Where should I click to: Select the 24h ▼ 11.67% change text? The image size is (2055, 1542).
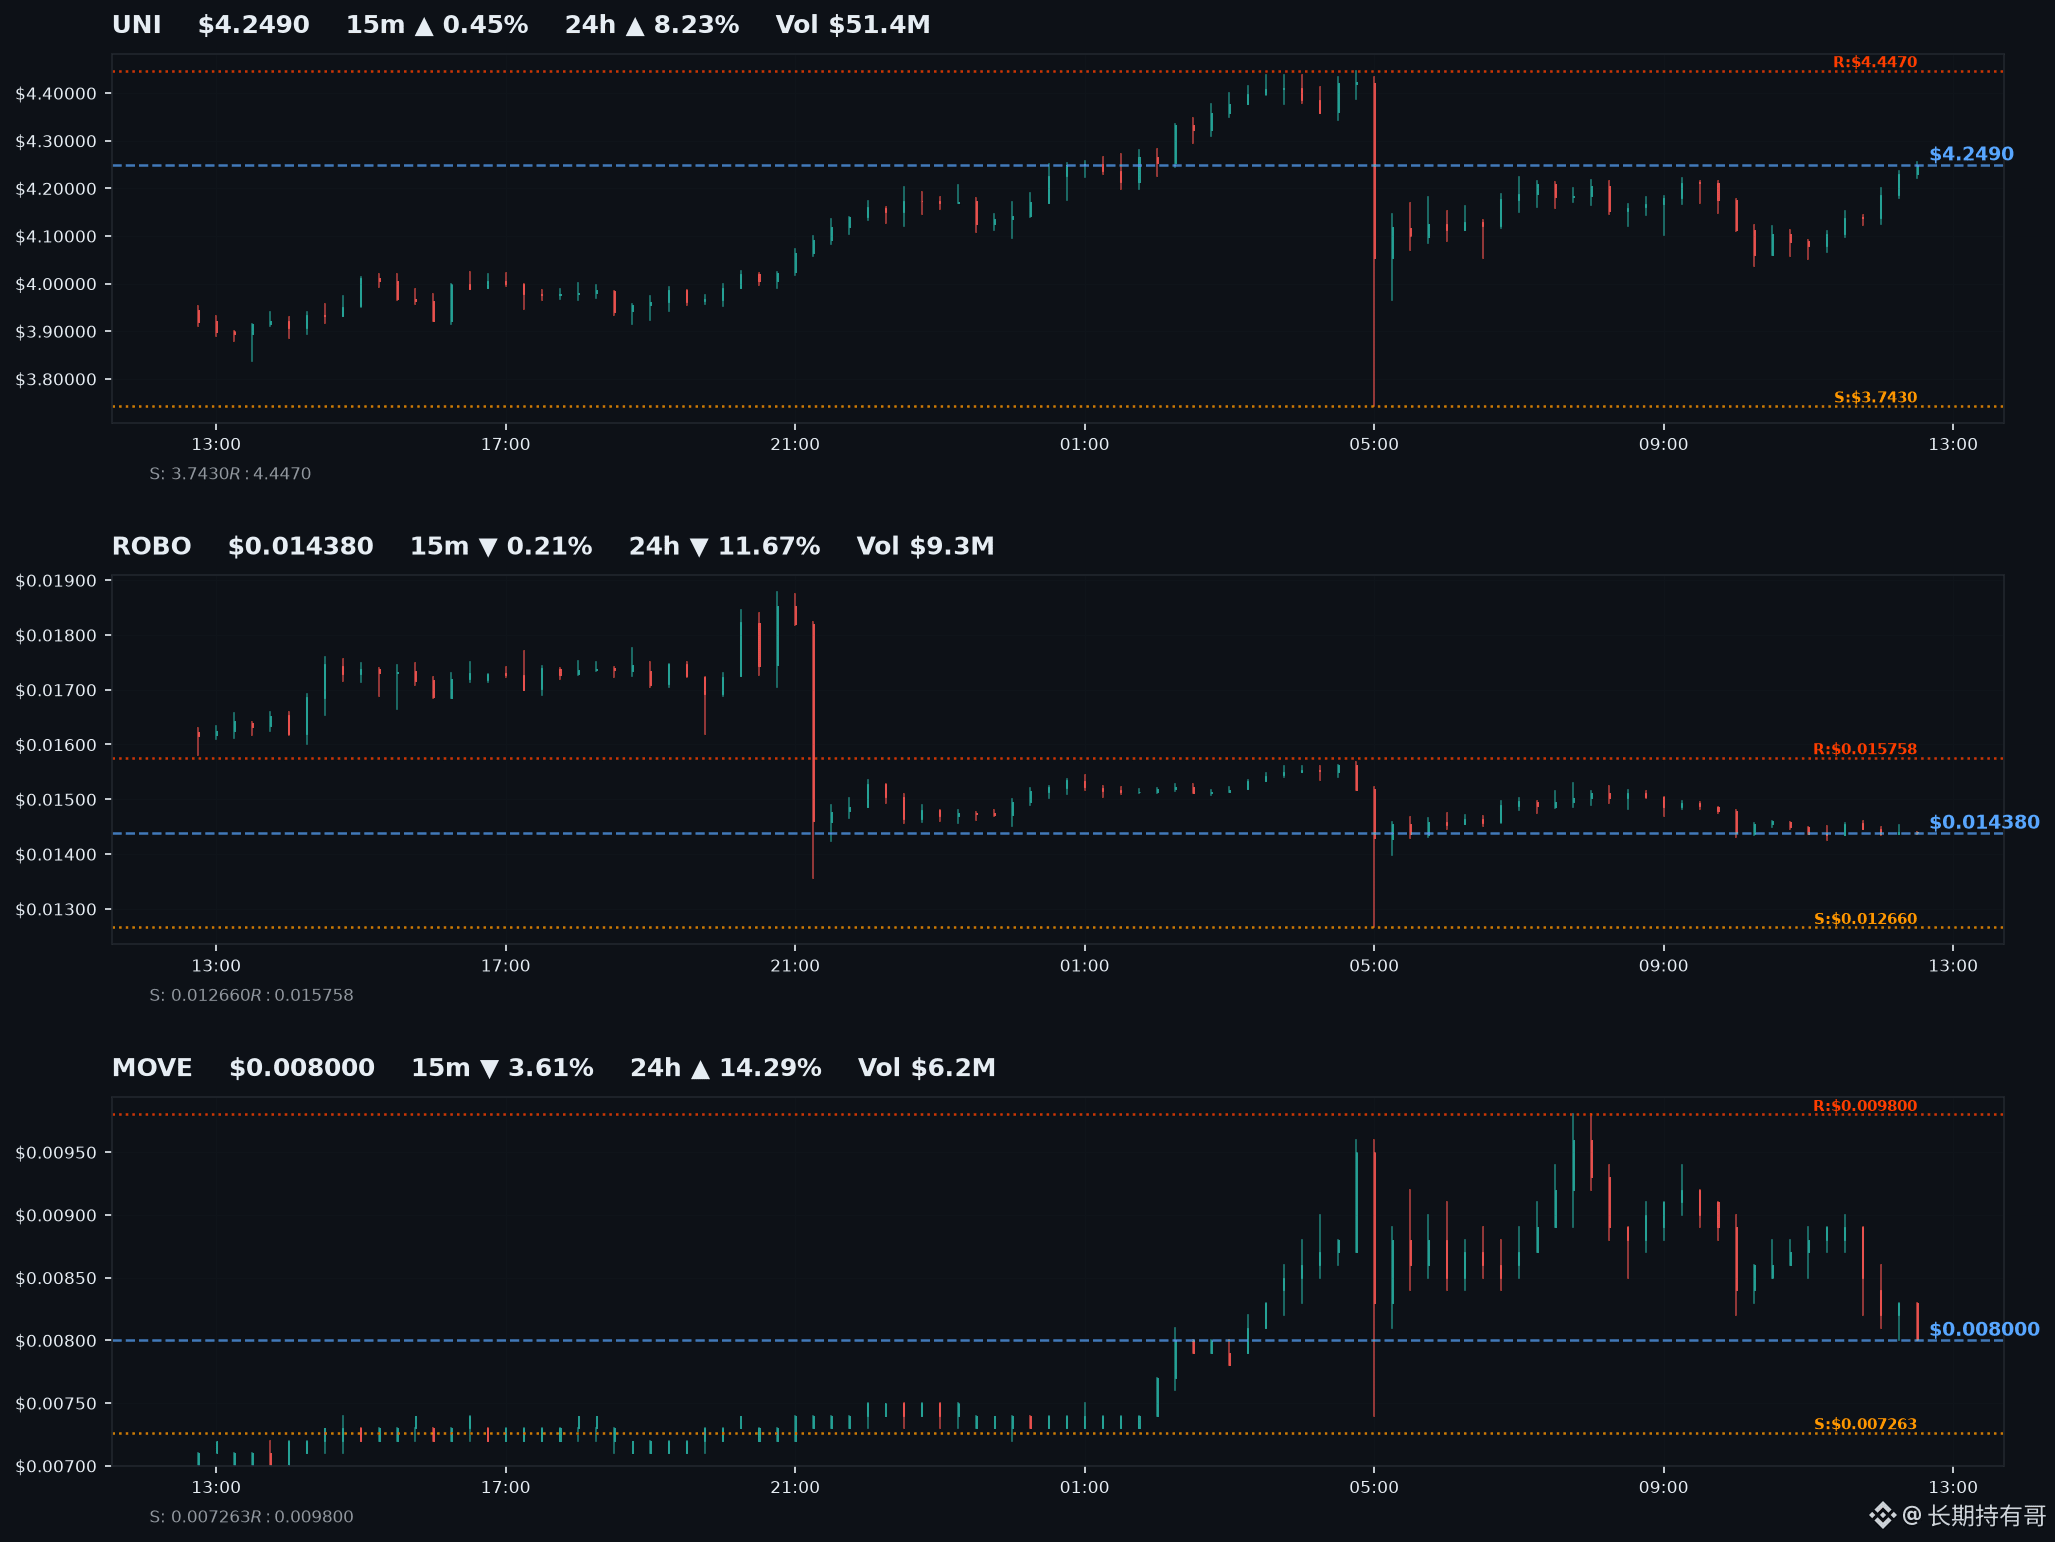click(725, 547)
